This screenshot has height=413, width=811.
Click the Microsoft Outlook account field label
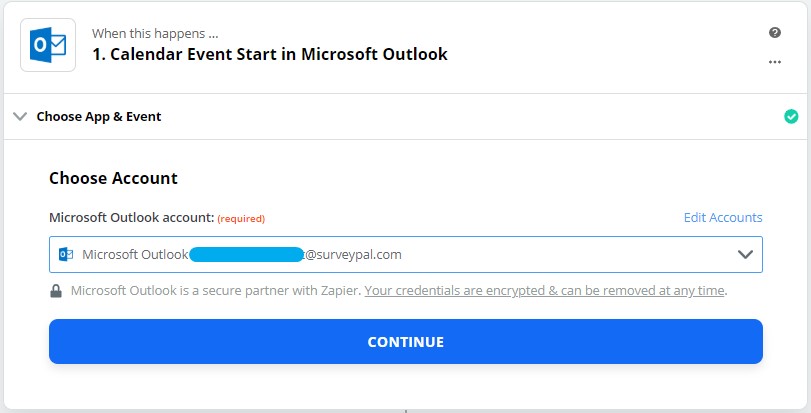coord(131,218)
